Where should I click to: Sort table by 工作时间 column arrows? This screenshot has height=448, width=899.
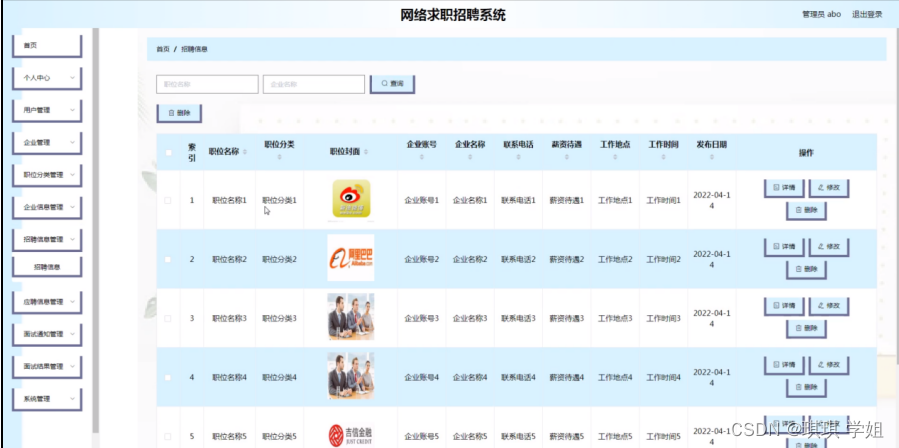[x=663, y=157]
